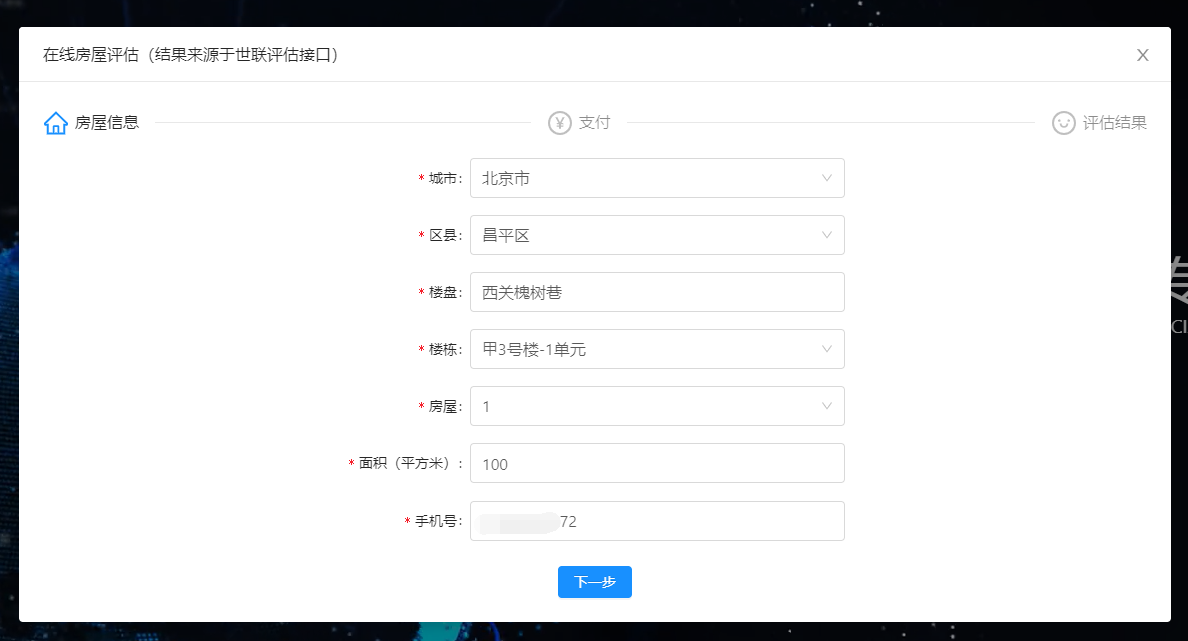Focus the 楼盘 input with 西关槐树巷

657,292
